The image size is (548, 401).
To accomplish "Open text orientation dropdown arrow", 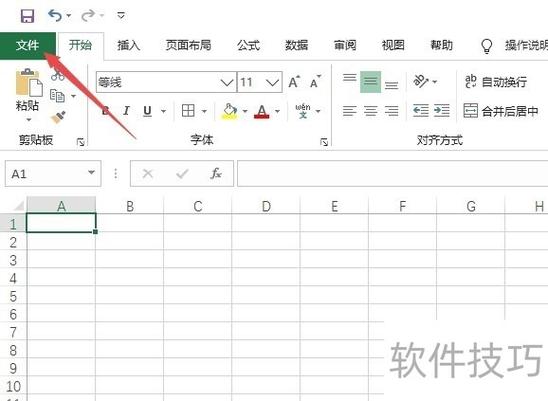I will coord(434,82).
